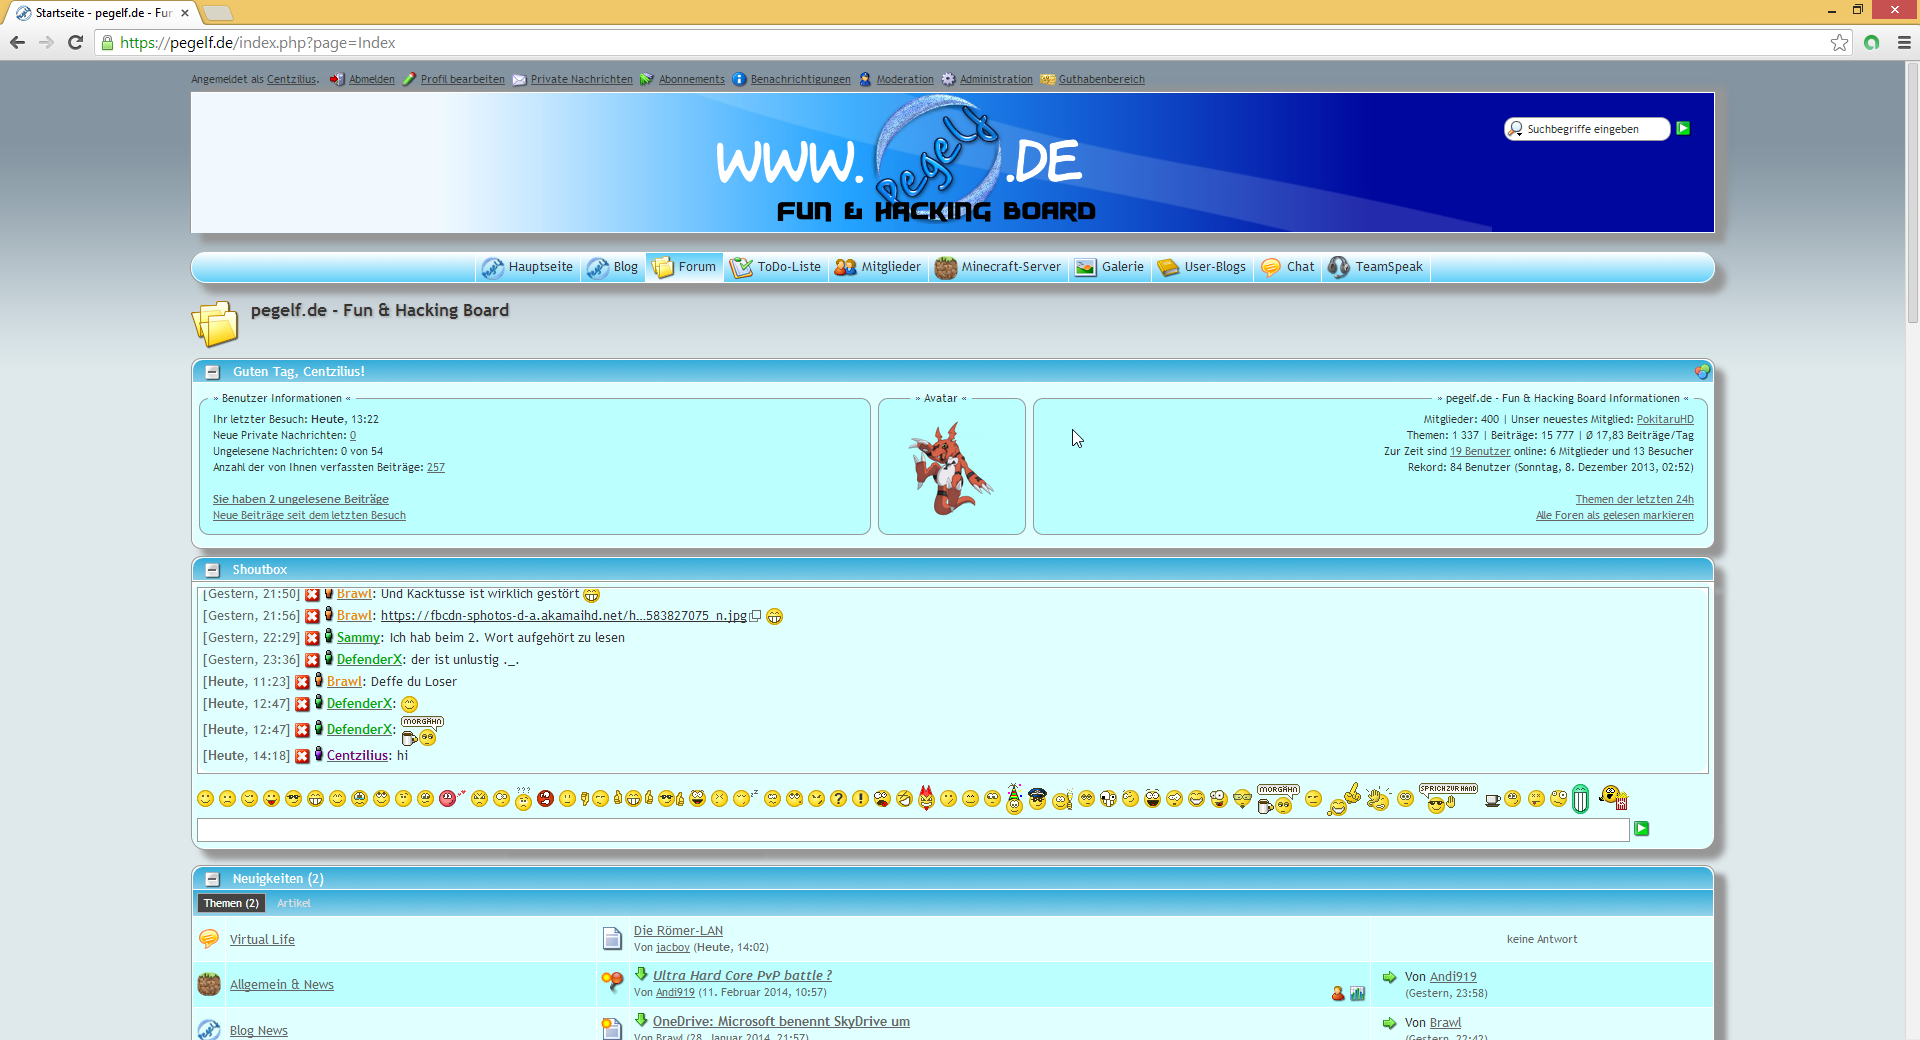Click the Abmelden logout link
Image resolution: width=1920 pixels, height=1040 pixels.
[x=371, y=80]
